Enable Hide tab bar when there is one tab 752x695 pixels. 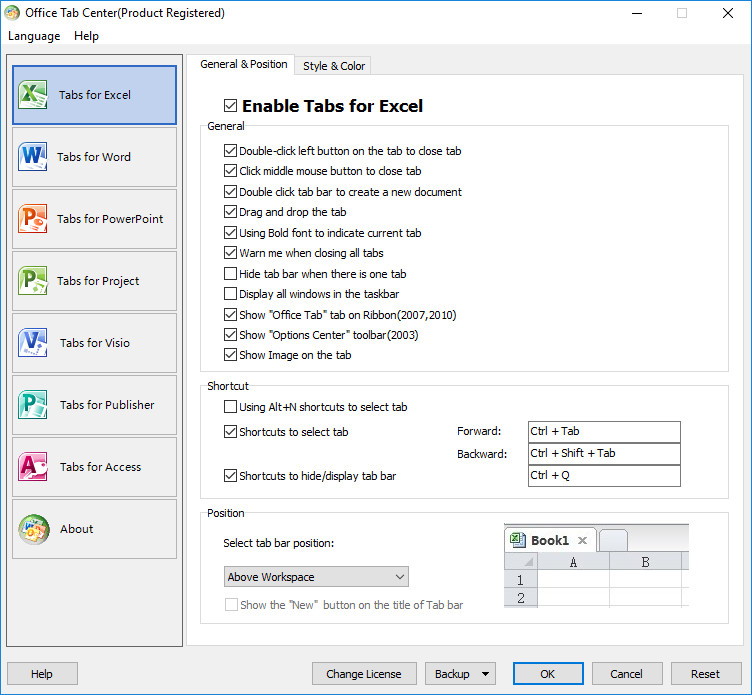click(230, 273)
